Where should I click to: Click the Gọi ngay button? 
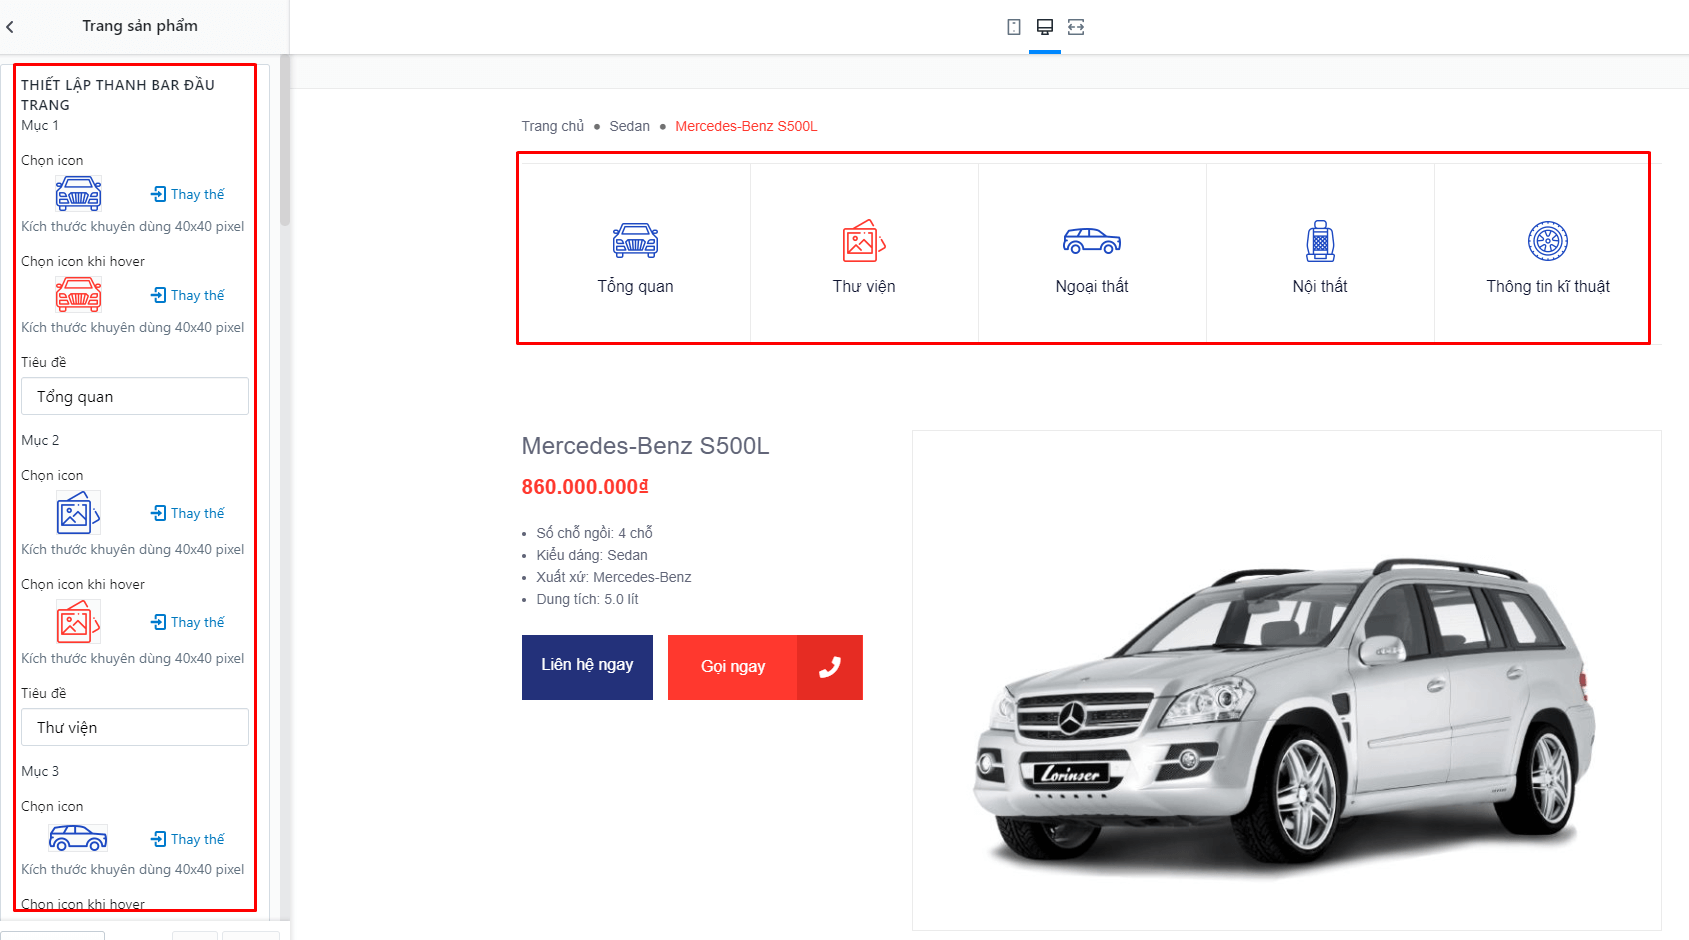tap(765, 667)
